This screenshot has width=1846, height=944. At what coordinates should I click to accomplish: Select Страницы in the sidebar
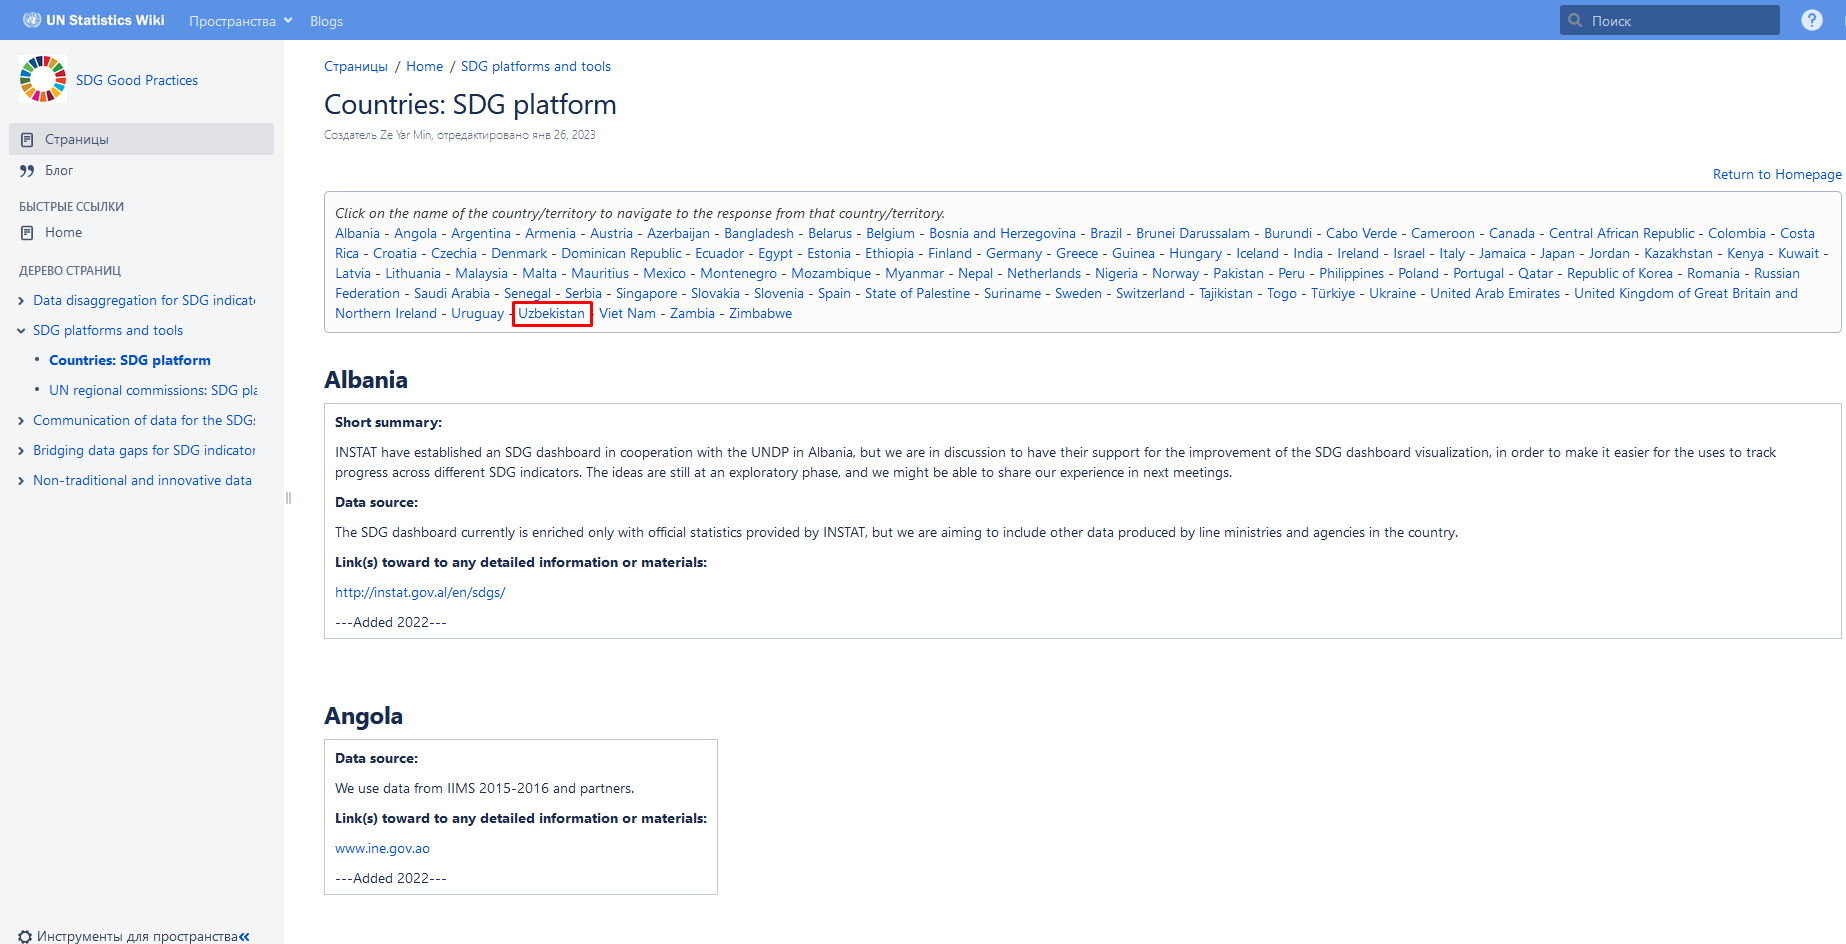[x=76, y=139]
